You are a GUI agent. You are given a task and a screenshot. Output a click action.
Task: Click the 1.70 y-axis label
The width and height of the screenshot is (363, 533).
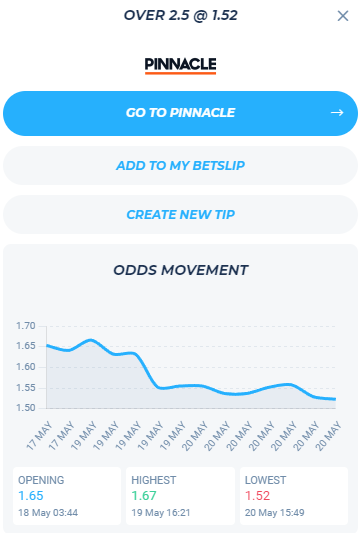click(26, 326)
